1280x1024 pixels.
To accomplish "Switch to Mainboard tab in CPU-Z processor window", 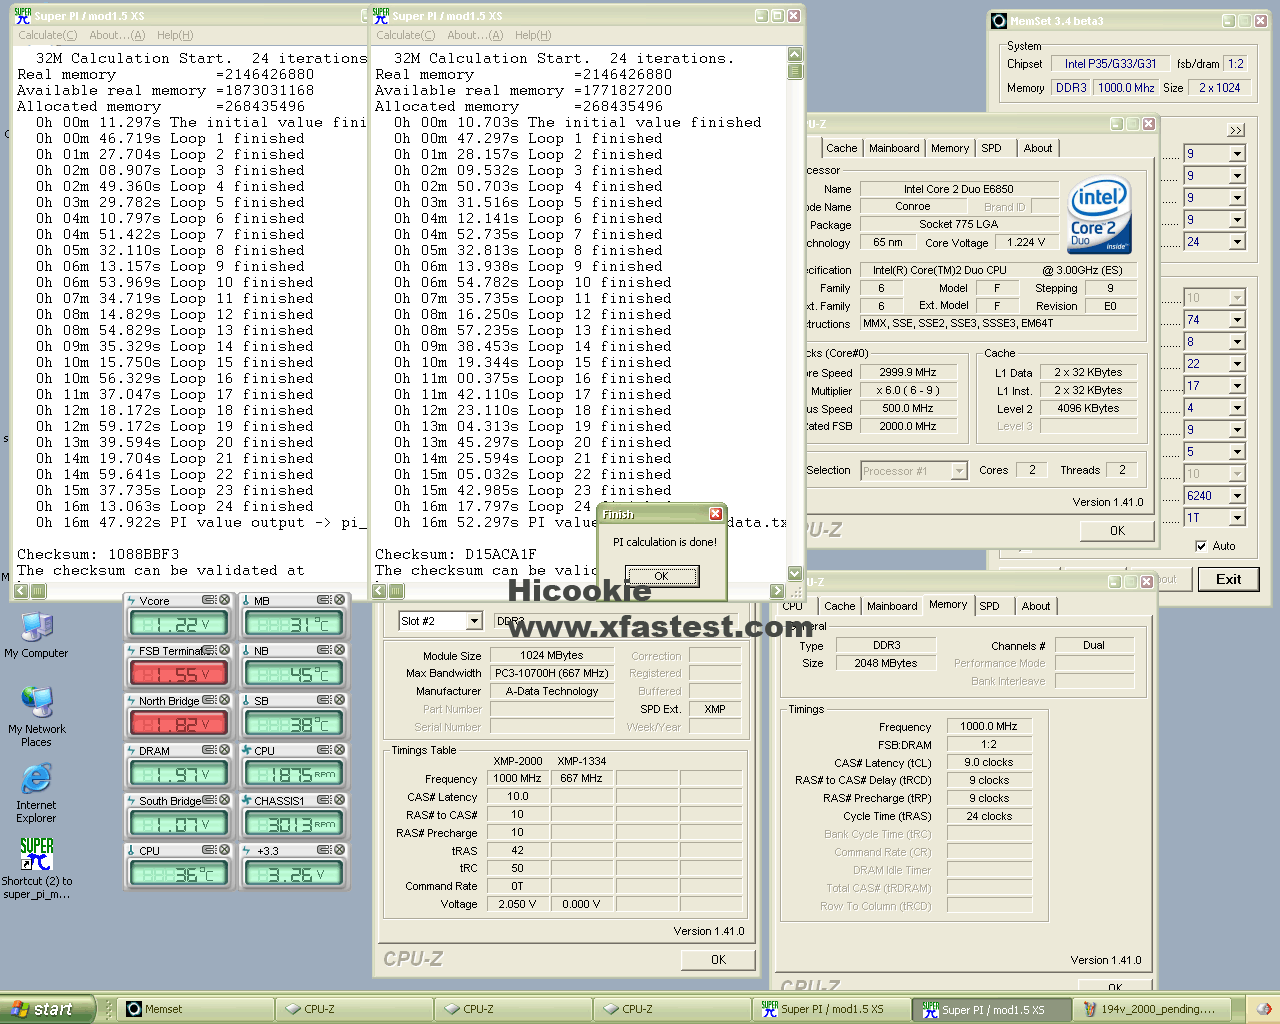I will pyautogui.click(x=894, y=148).
